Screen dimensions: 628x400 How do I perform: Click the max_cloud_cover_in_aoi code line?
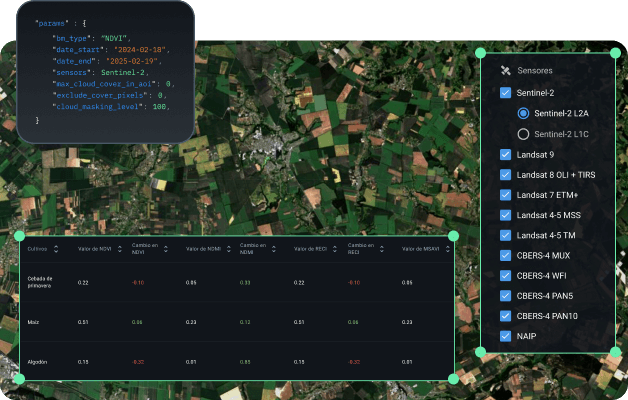click(x=113, y=84)
